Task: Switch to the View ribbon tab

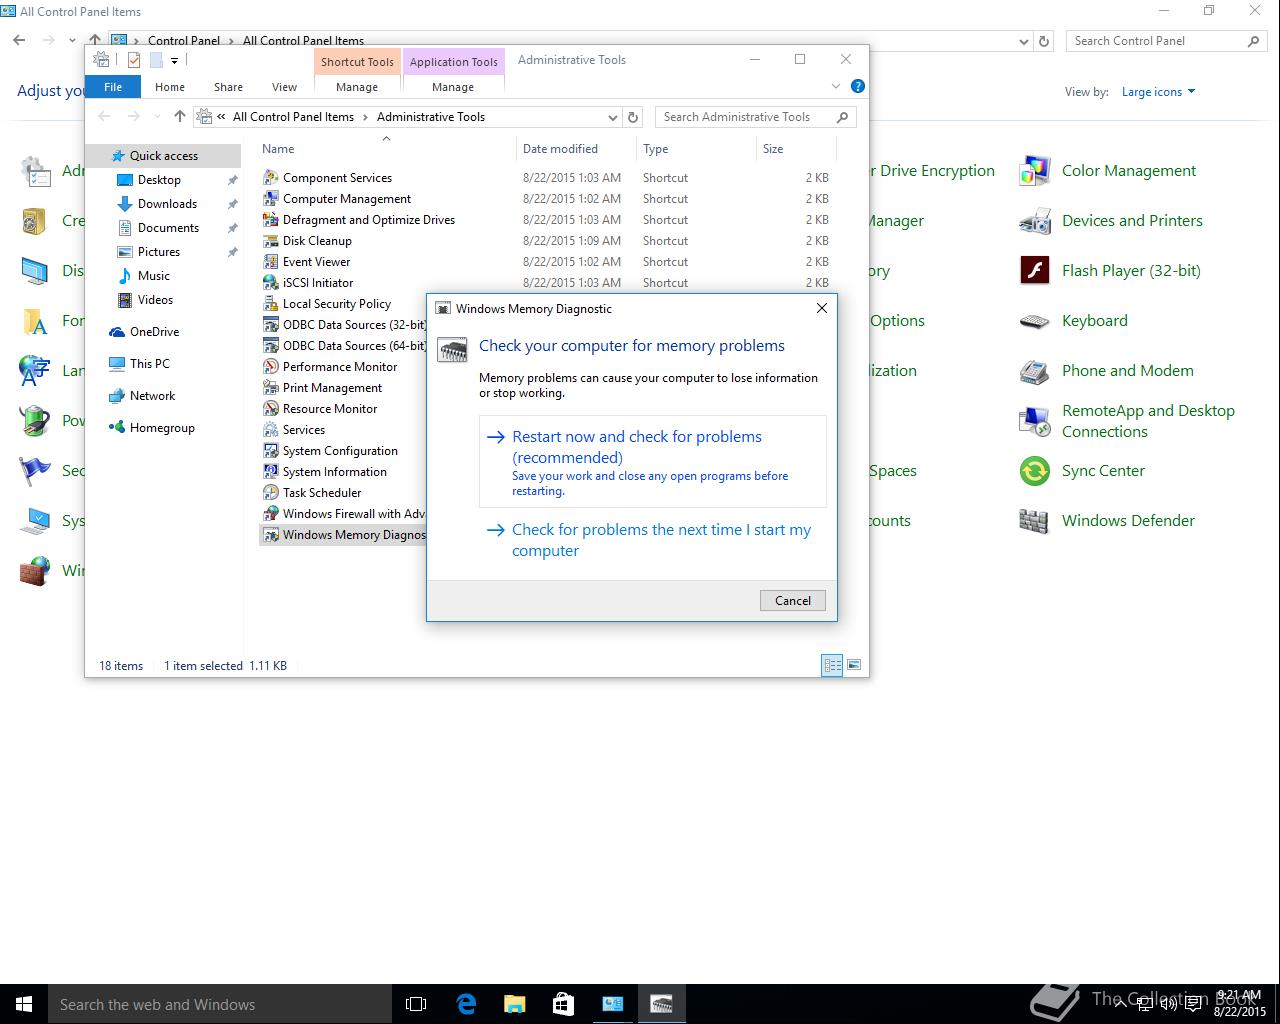Action: pos(285,87)
